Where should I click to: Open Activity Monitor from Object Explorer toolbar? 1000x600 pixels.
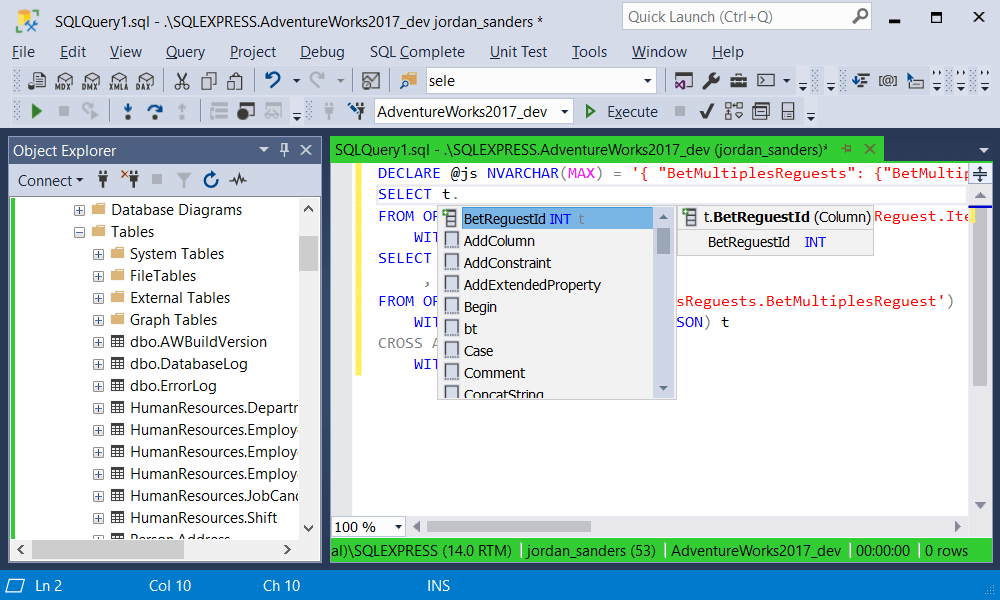tap(236, 180)
